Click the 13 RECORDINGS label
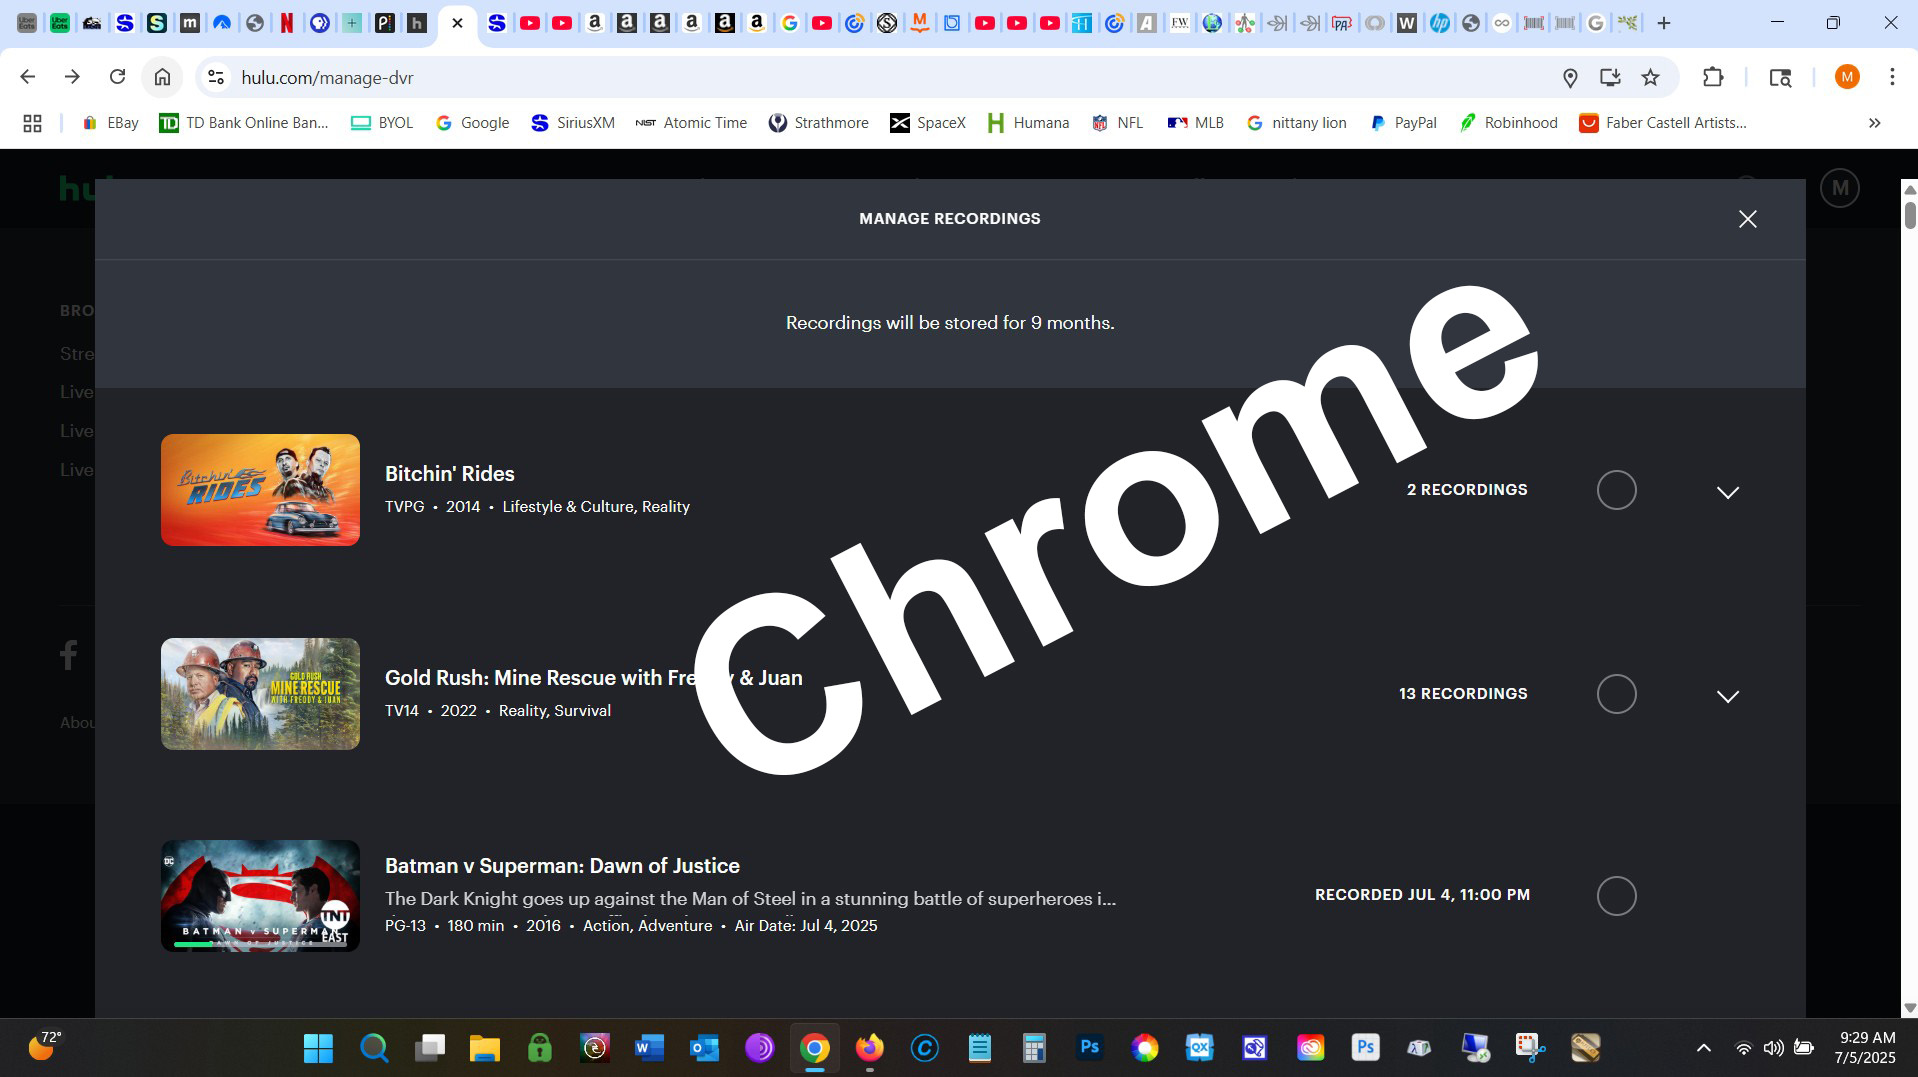The image size is (1918, 1077). [1463, 694]
